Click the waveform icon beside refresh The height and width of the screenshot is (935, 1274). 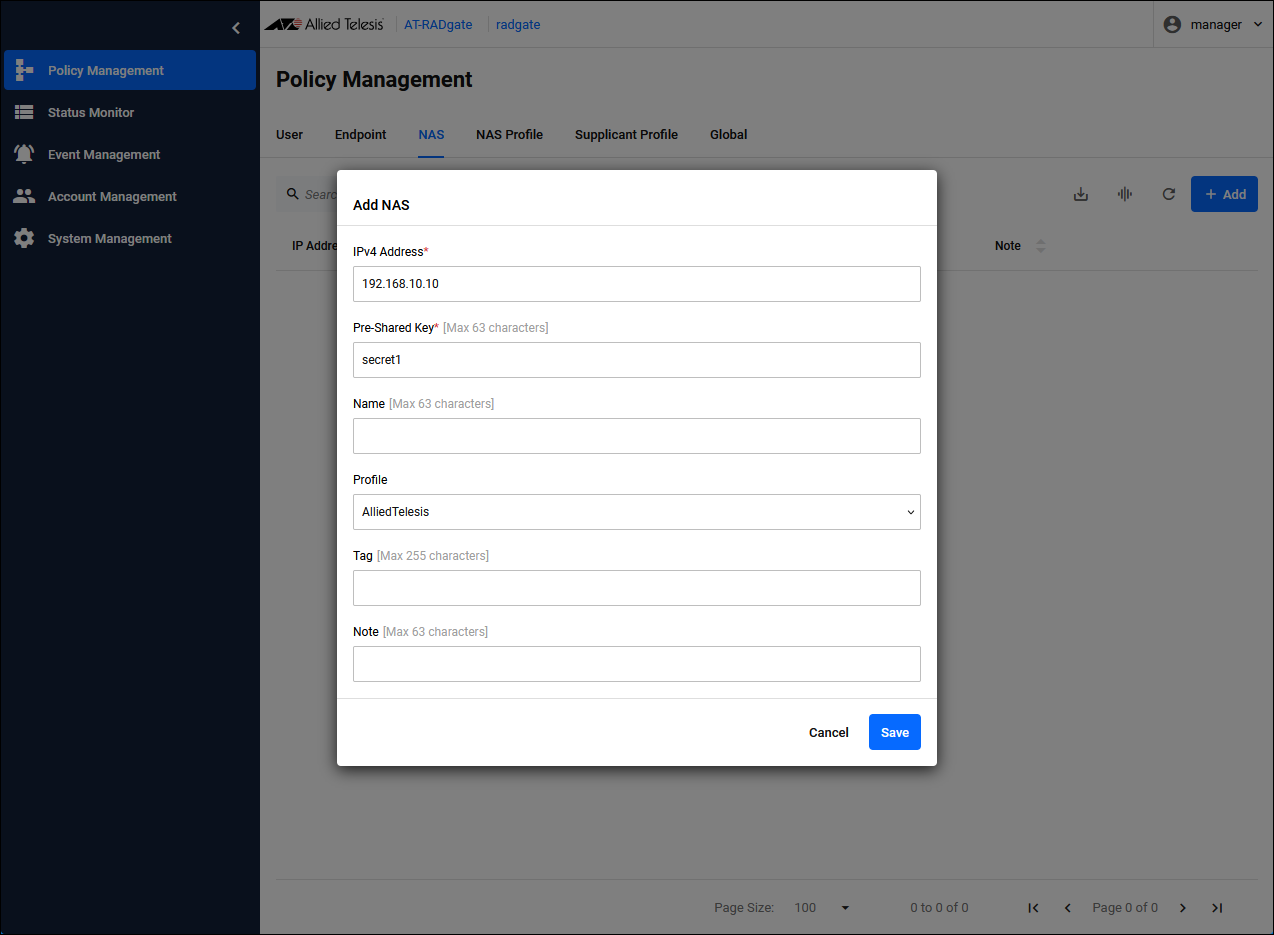pyautogui.click(x=1125, y=194)
